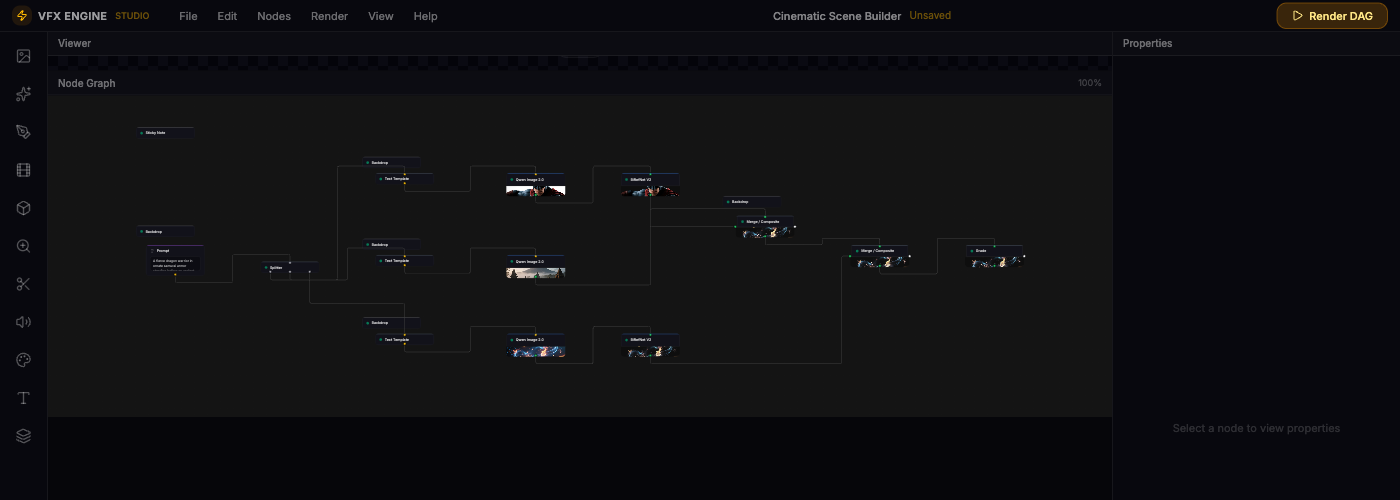Click the 100% zoom level indicator
Viewport: 1400px width, 500px height.
(x=1089, y=83)
